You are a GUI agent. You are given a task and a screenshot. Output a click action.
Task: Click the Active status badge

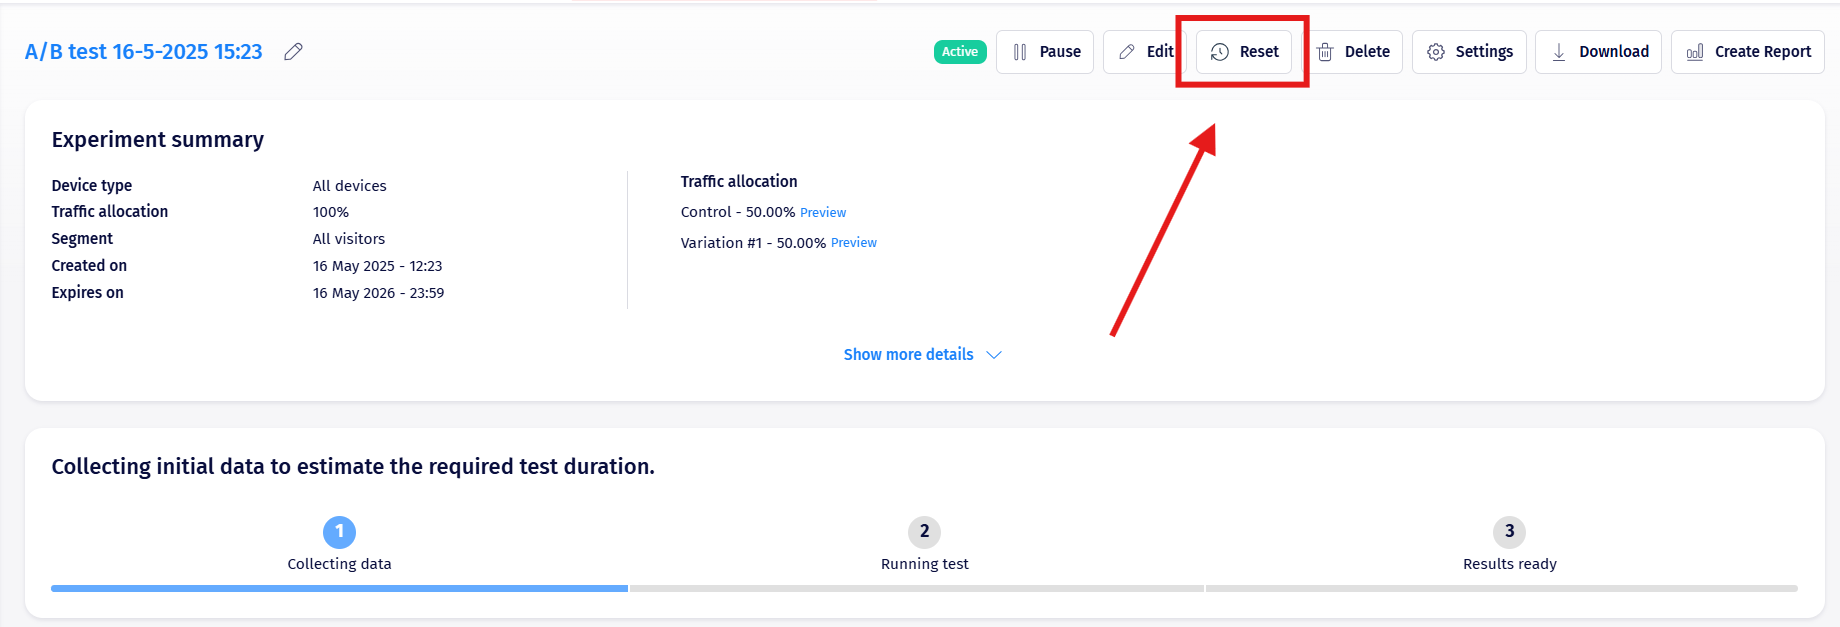pyautogui.click(x=960, y=52)
